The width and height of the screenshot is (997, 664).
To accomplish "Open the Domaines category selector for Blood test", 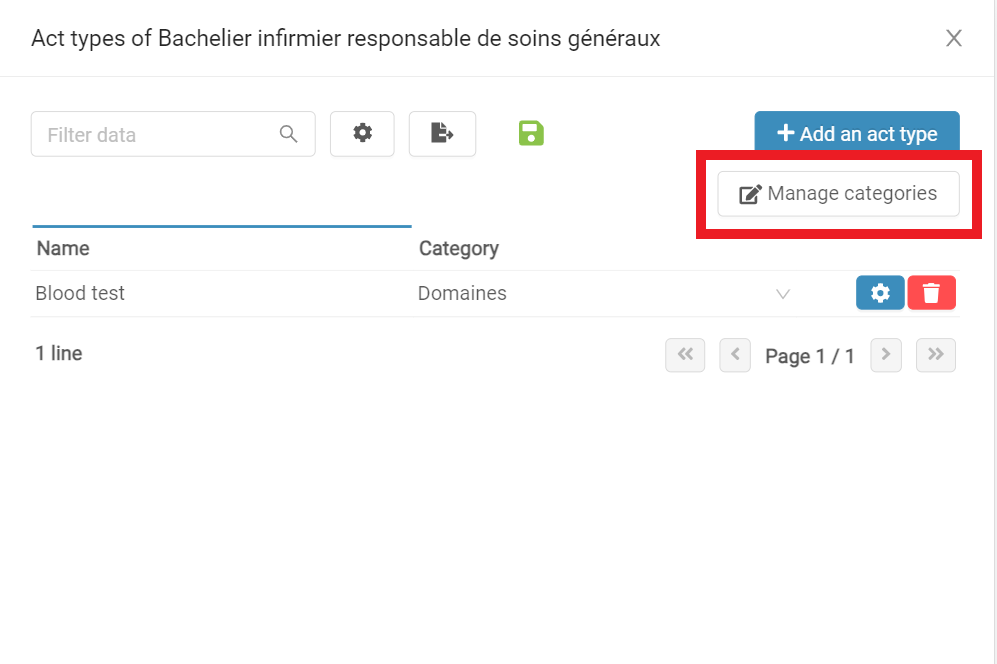I will coord(604,293).
